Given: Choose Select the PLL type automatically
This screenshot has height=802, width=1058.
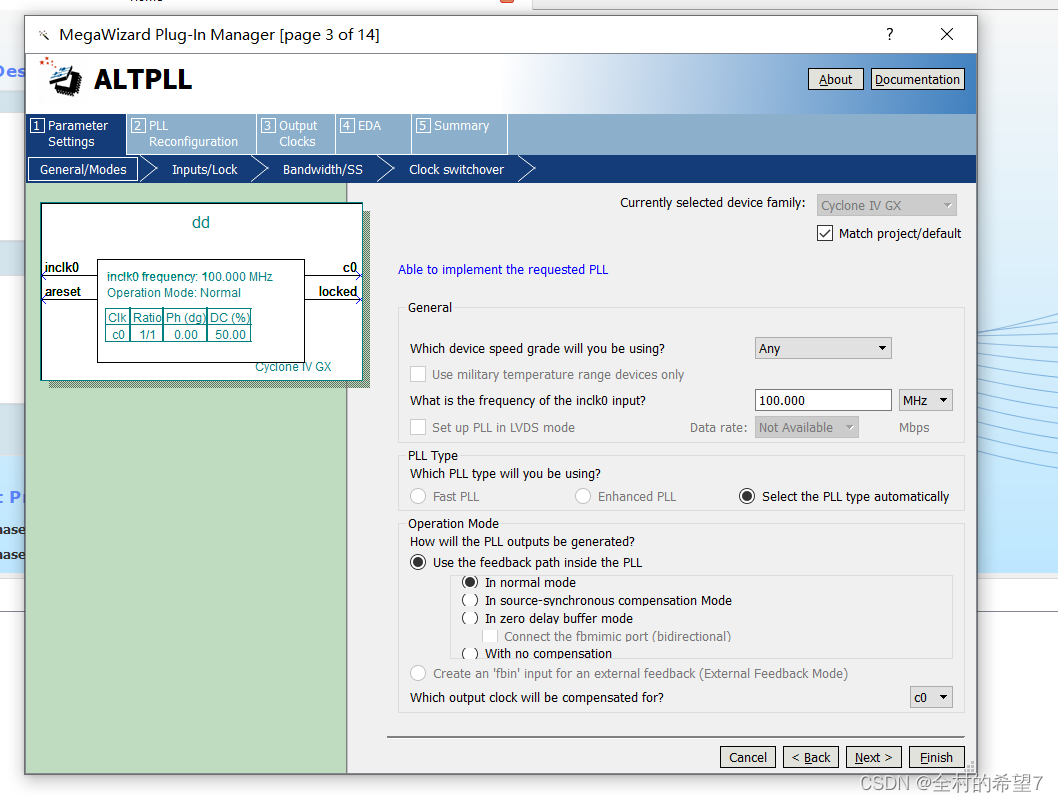Looking at the screenshot, I should point(747,496).
